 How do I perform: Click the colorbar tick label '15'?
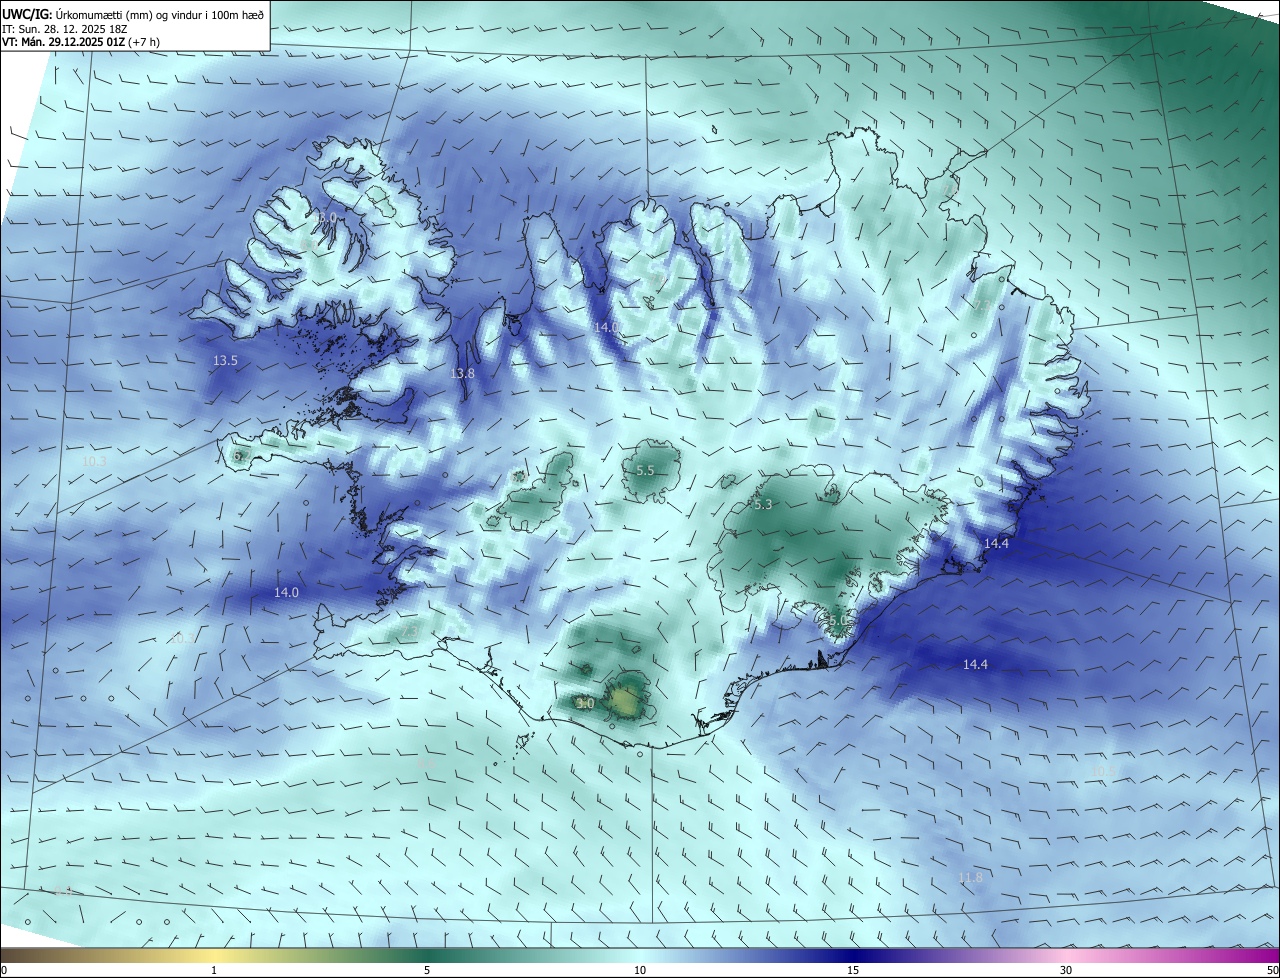tap(853, 970)
